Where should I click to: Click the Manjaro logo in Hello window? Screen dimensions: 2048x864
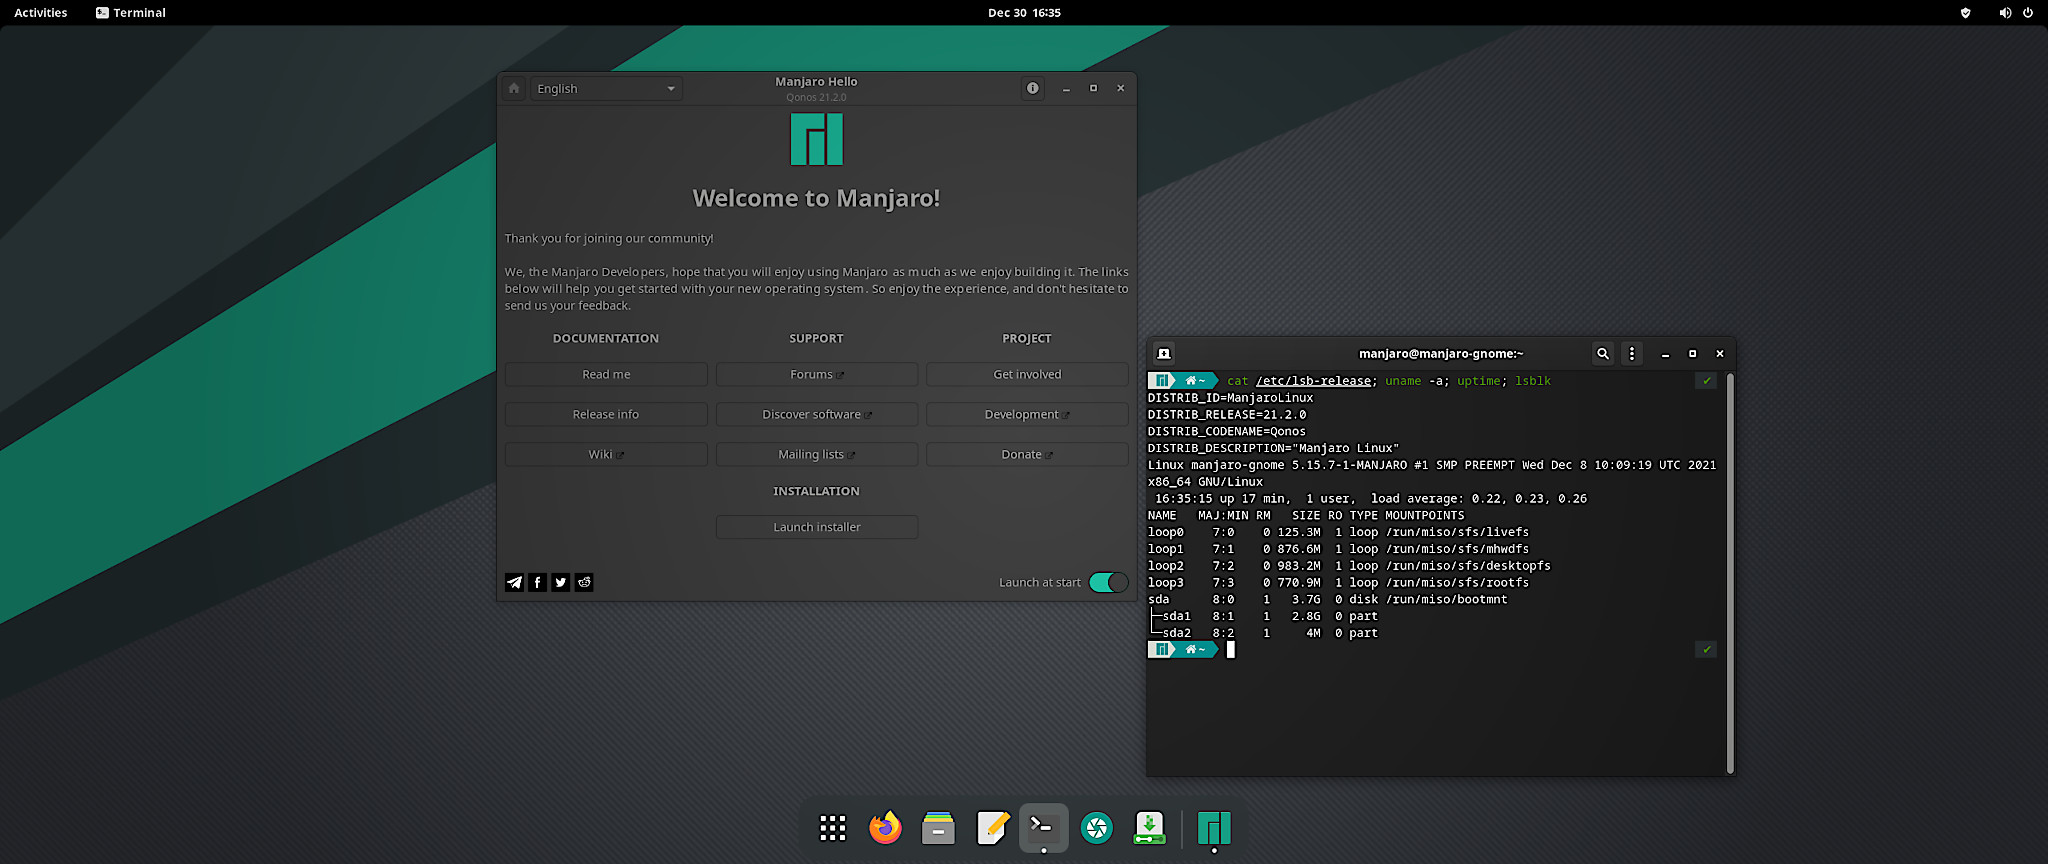coord(817,139)
